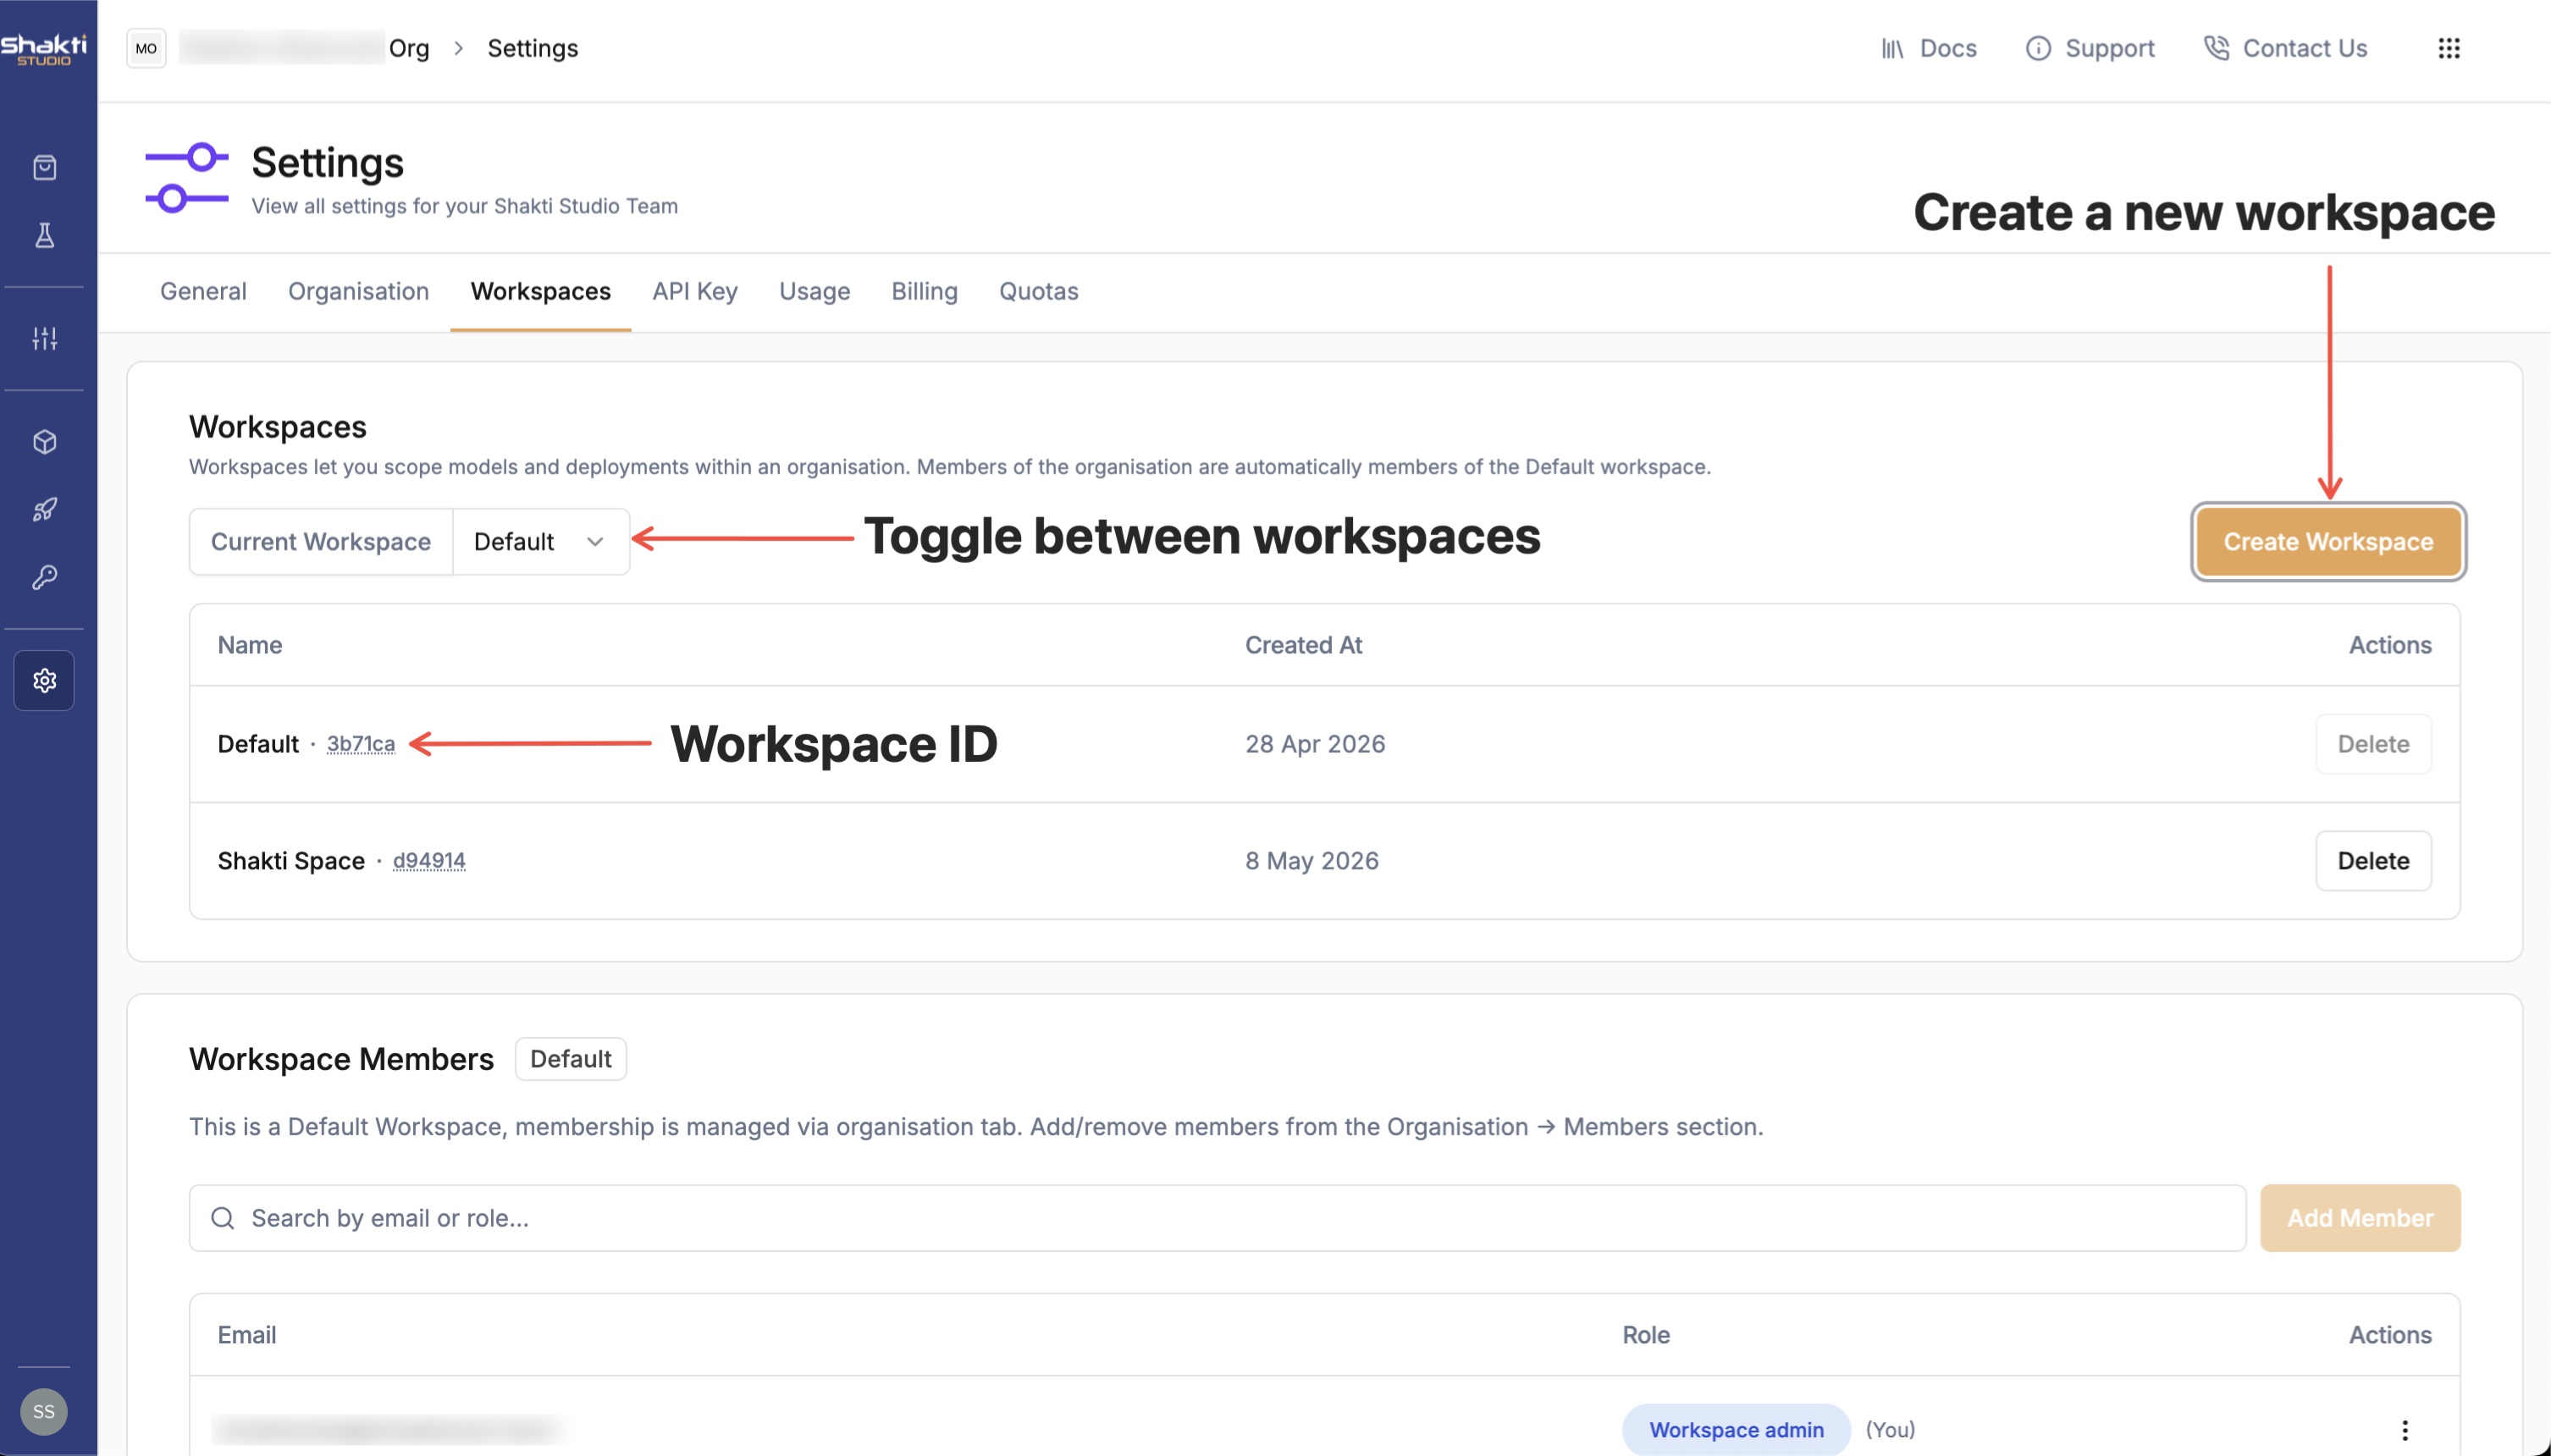Open the three-dot actions menu for workspace admin
Viewport: 2551px width, 1456px height.
click(2405, 1430)
